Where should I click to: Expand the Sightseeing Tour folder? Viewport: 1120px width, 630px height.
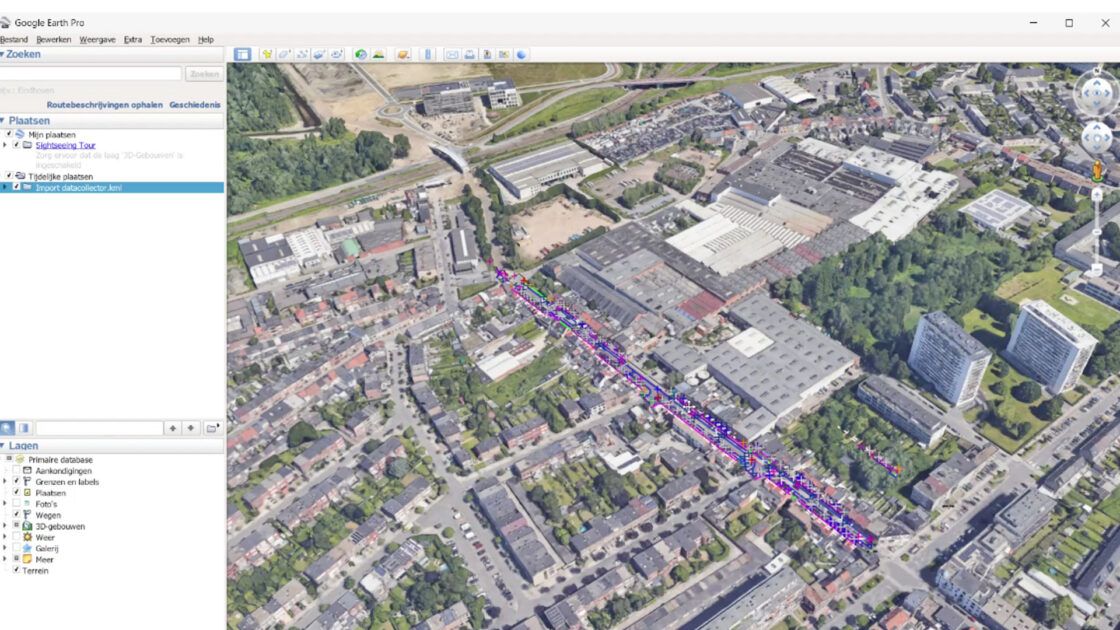point(5,145)
